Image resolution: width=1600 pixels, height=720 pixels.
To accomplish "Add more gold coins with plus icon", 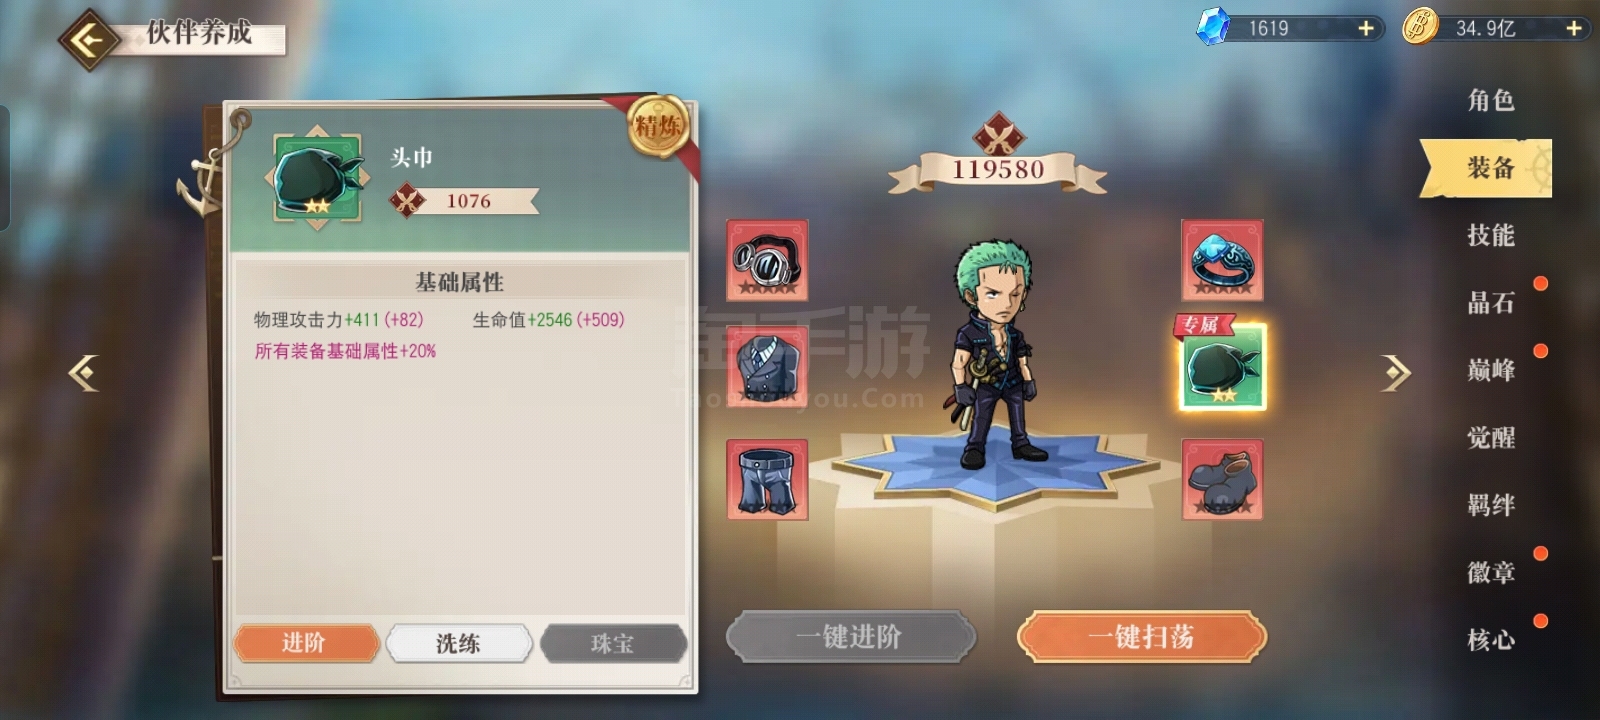I will (1573, 29).
